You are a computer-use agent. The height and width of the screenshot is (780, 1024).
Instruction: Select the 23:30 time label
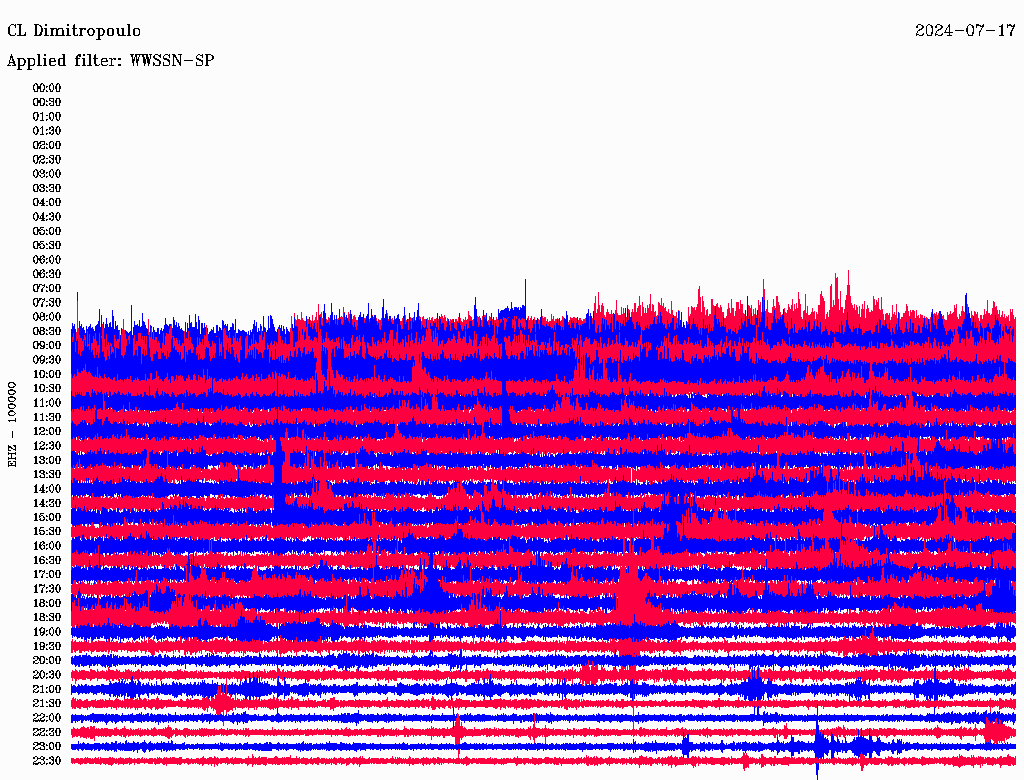pyautogui.click(x=47, y=761)
